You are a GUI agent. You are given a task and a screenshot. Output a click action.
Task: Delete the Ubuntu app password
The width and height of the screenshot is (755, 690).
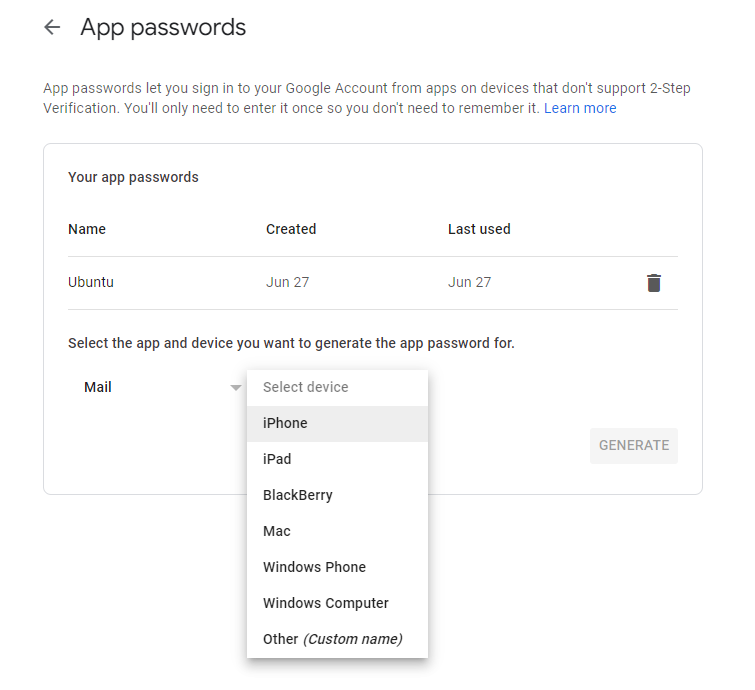click(654, 283)
